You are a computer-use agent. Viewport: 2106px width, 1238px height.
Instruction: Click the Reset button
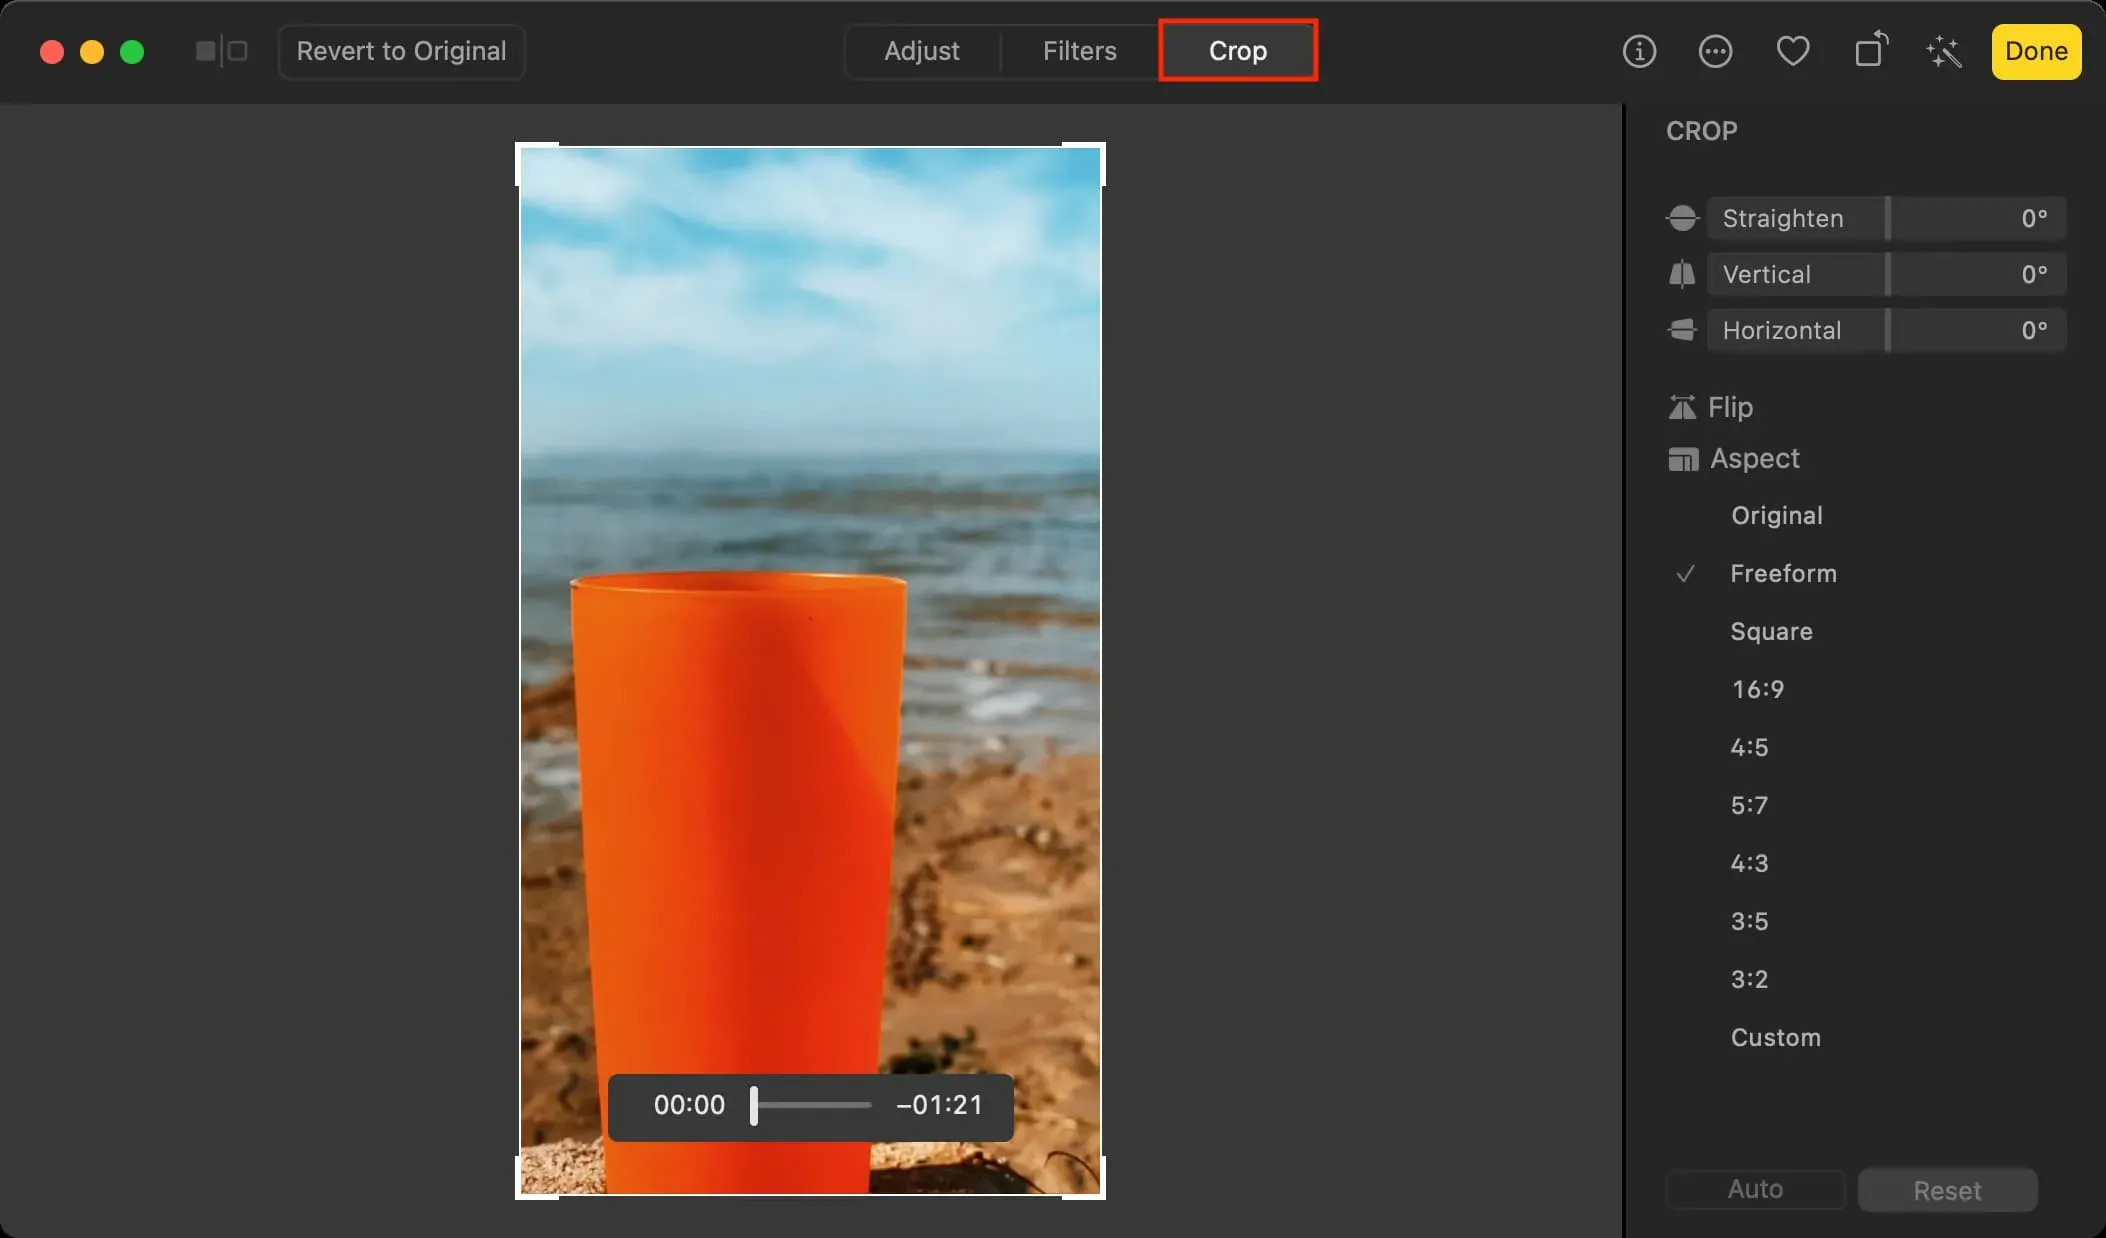(1947, 1189)
